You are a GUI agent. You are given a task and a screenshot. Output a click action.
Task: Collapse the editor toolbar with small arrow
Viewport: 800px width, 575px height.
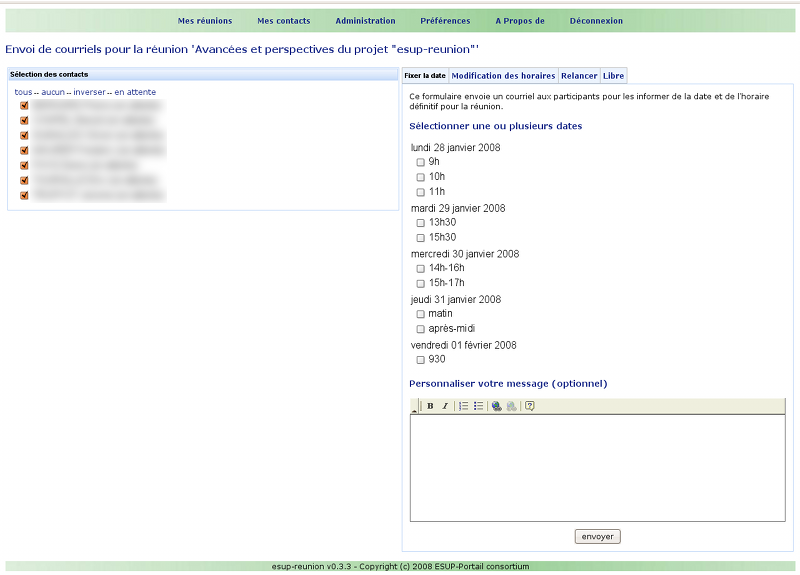414,410
